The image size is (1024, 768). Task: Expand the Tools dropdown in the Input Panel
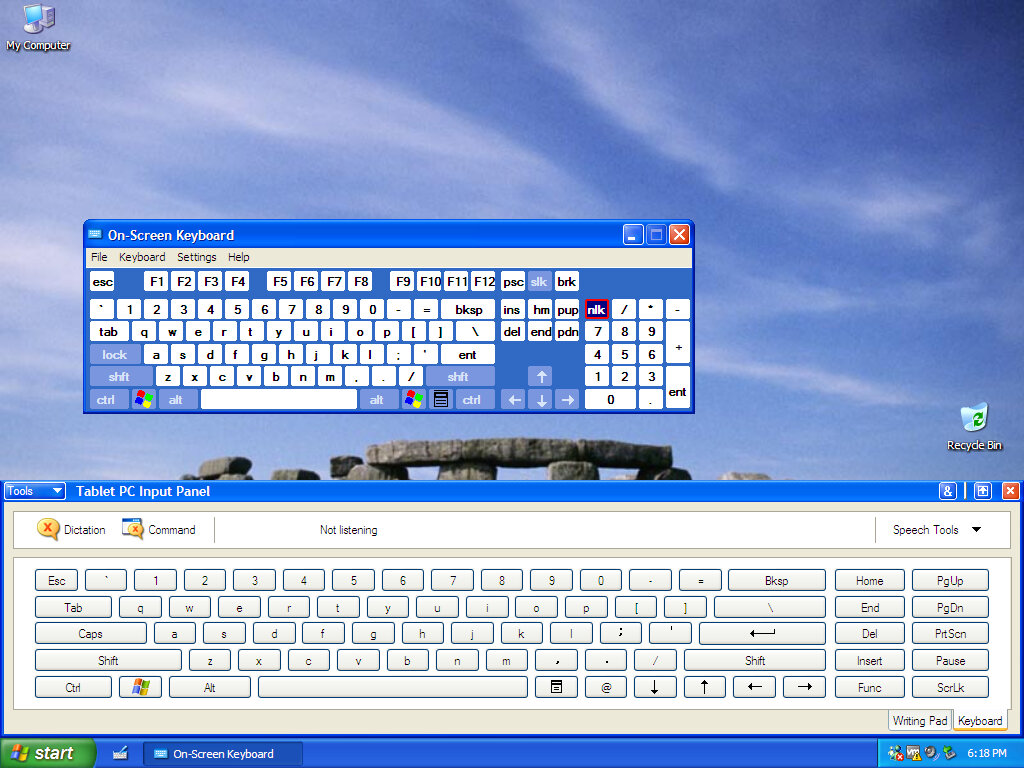(35, 491)
